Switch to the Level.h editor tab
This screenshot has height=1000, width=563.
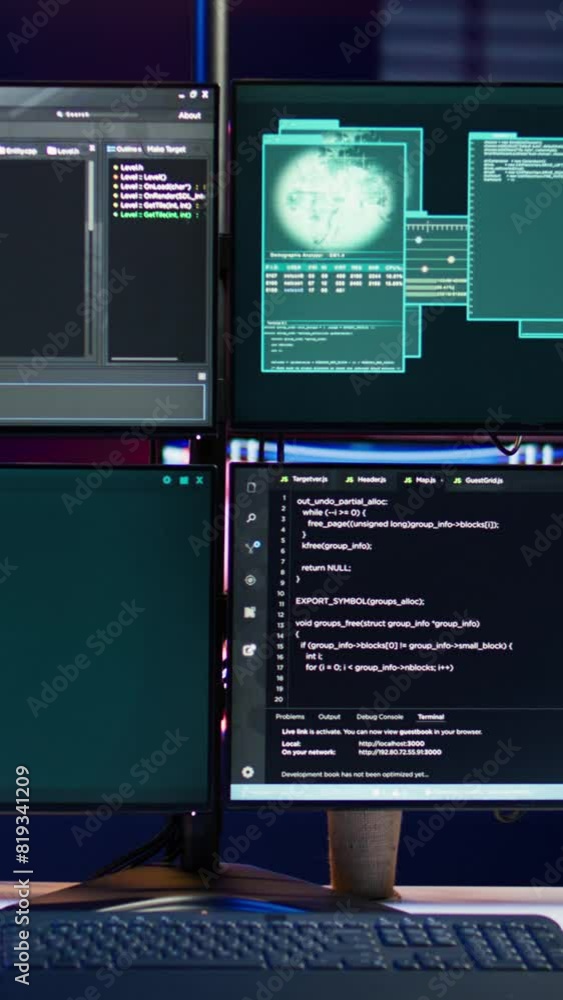coord(64,151)
